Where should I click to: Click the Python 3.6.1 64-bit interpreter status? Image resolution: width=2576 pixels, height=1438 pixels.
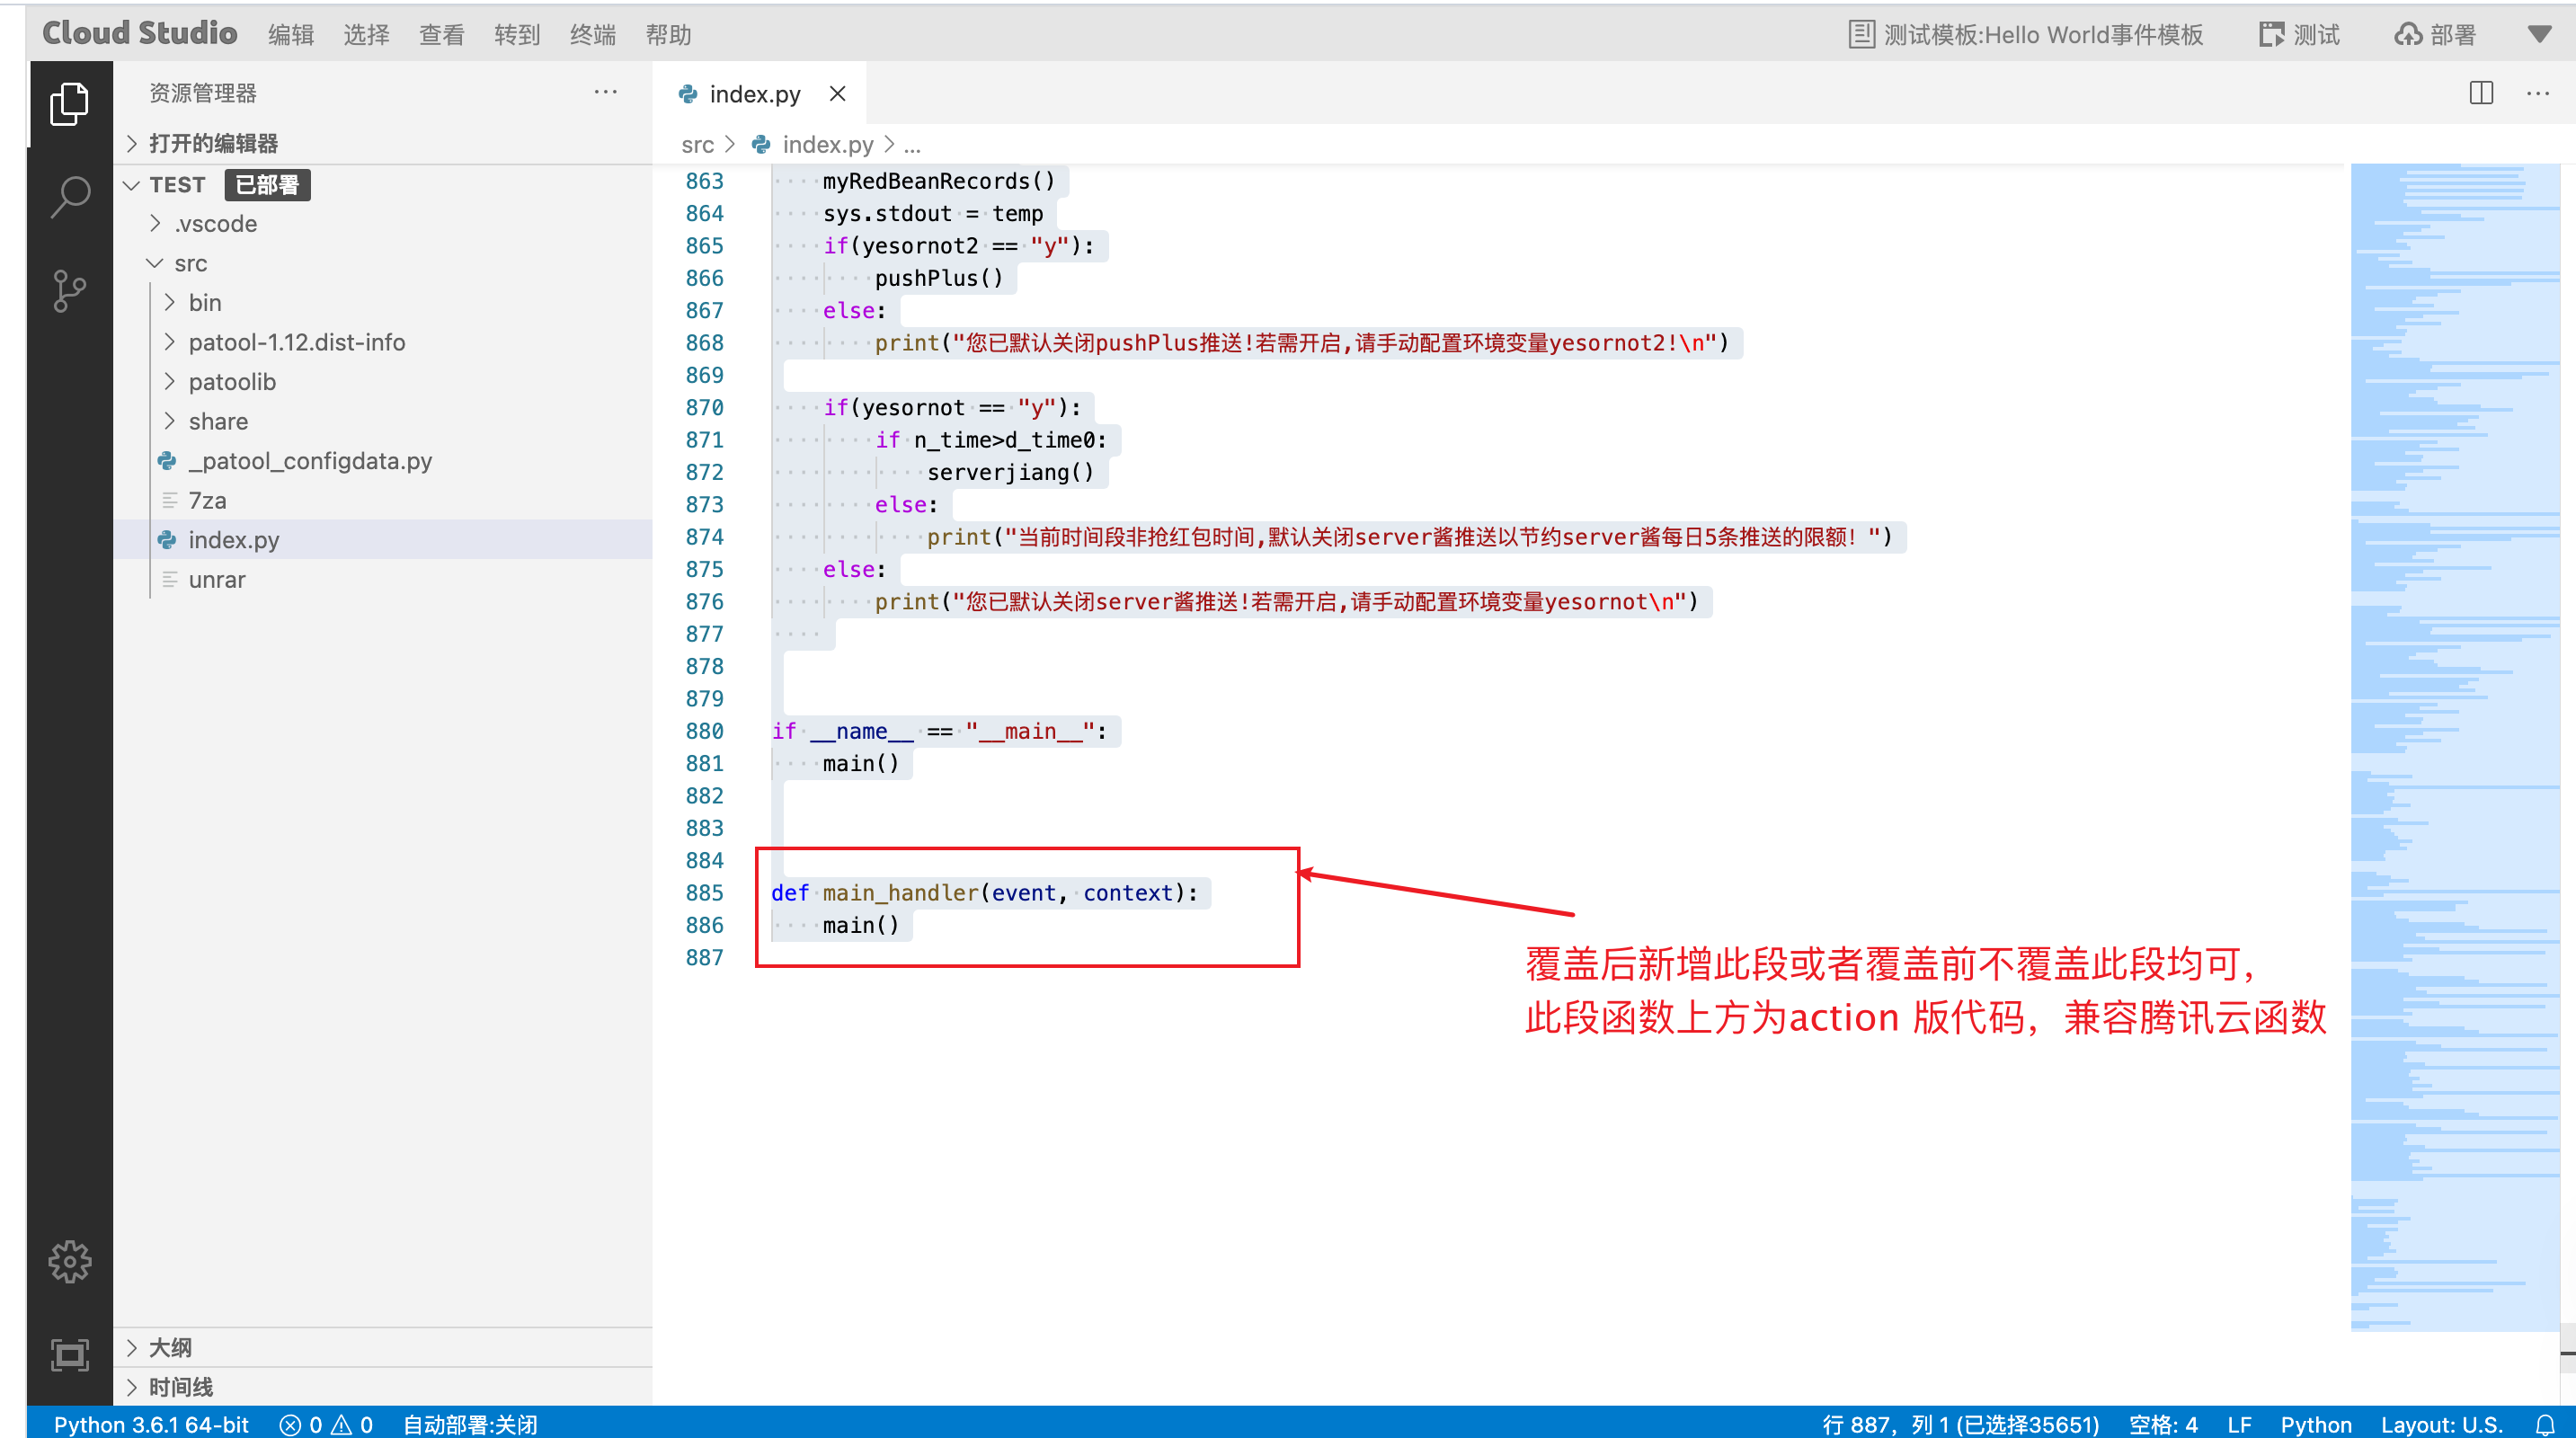151,1424
